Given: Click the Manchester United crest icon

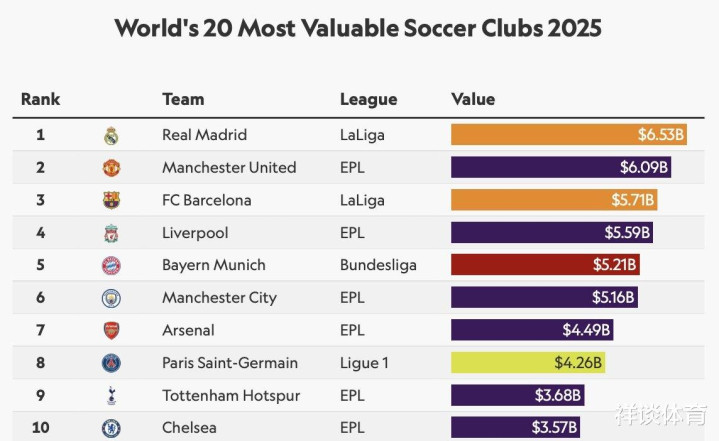Looking at the screenshot, I should pos(111,168).
